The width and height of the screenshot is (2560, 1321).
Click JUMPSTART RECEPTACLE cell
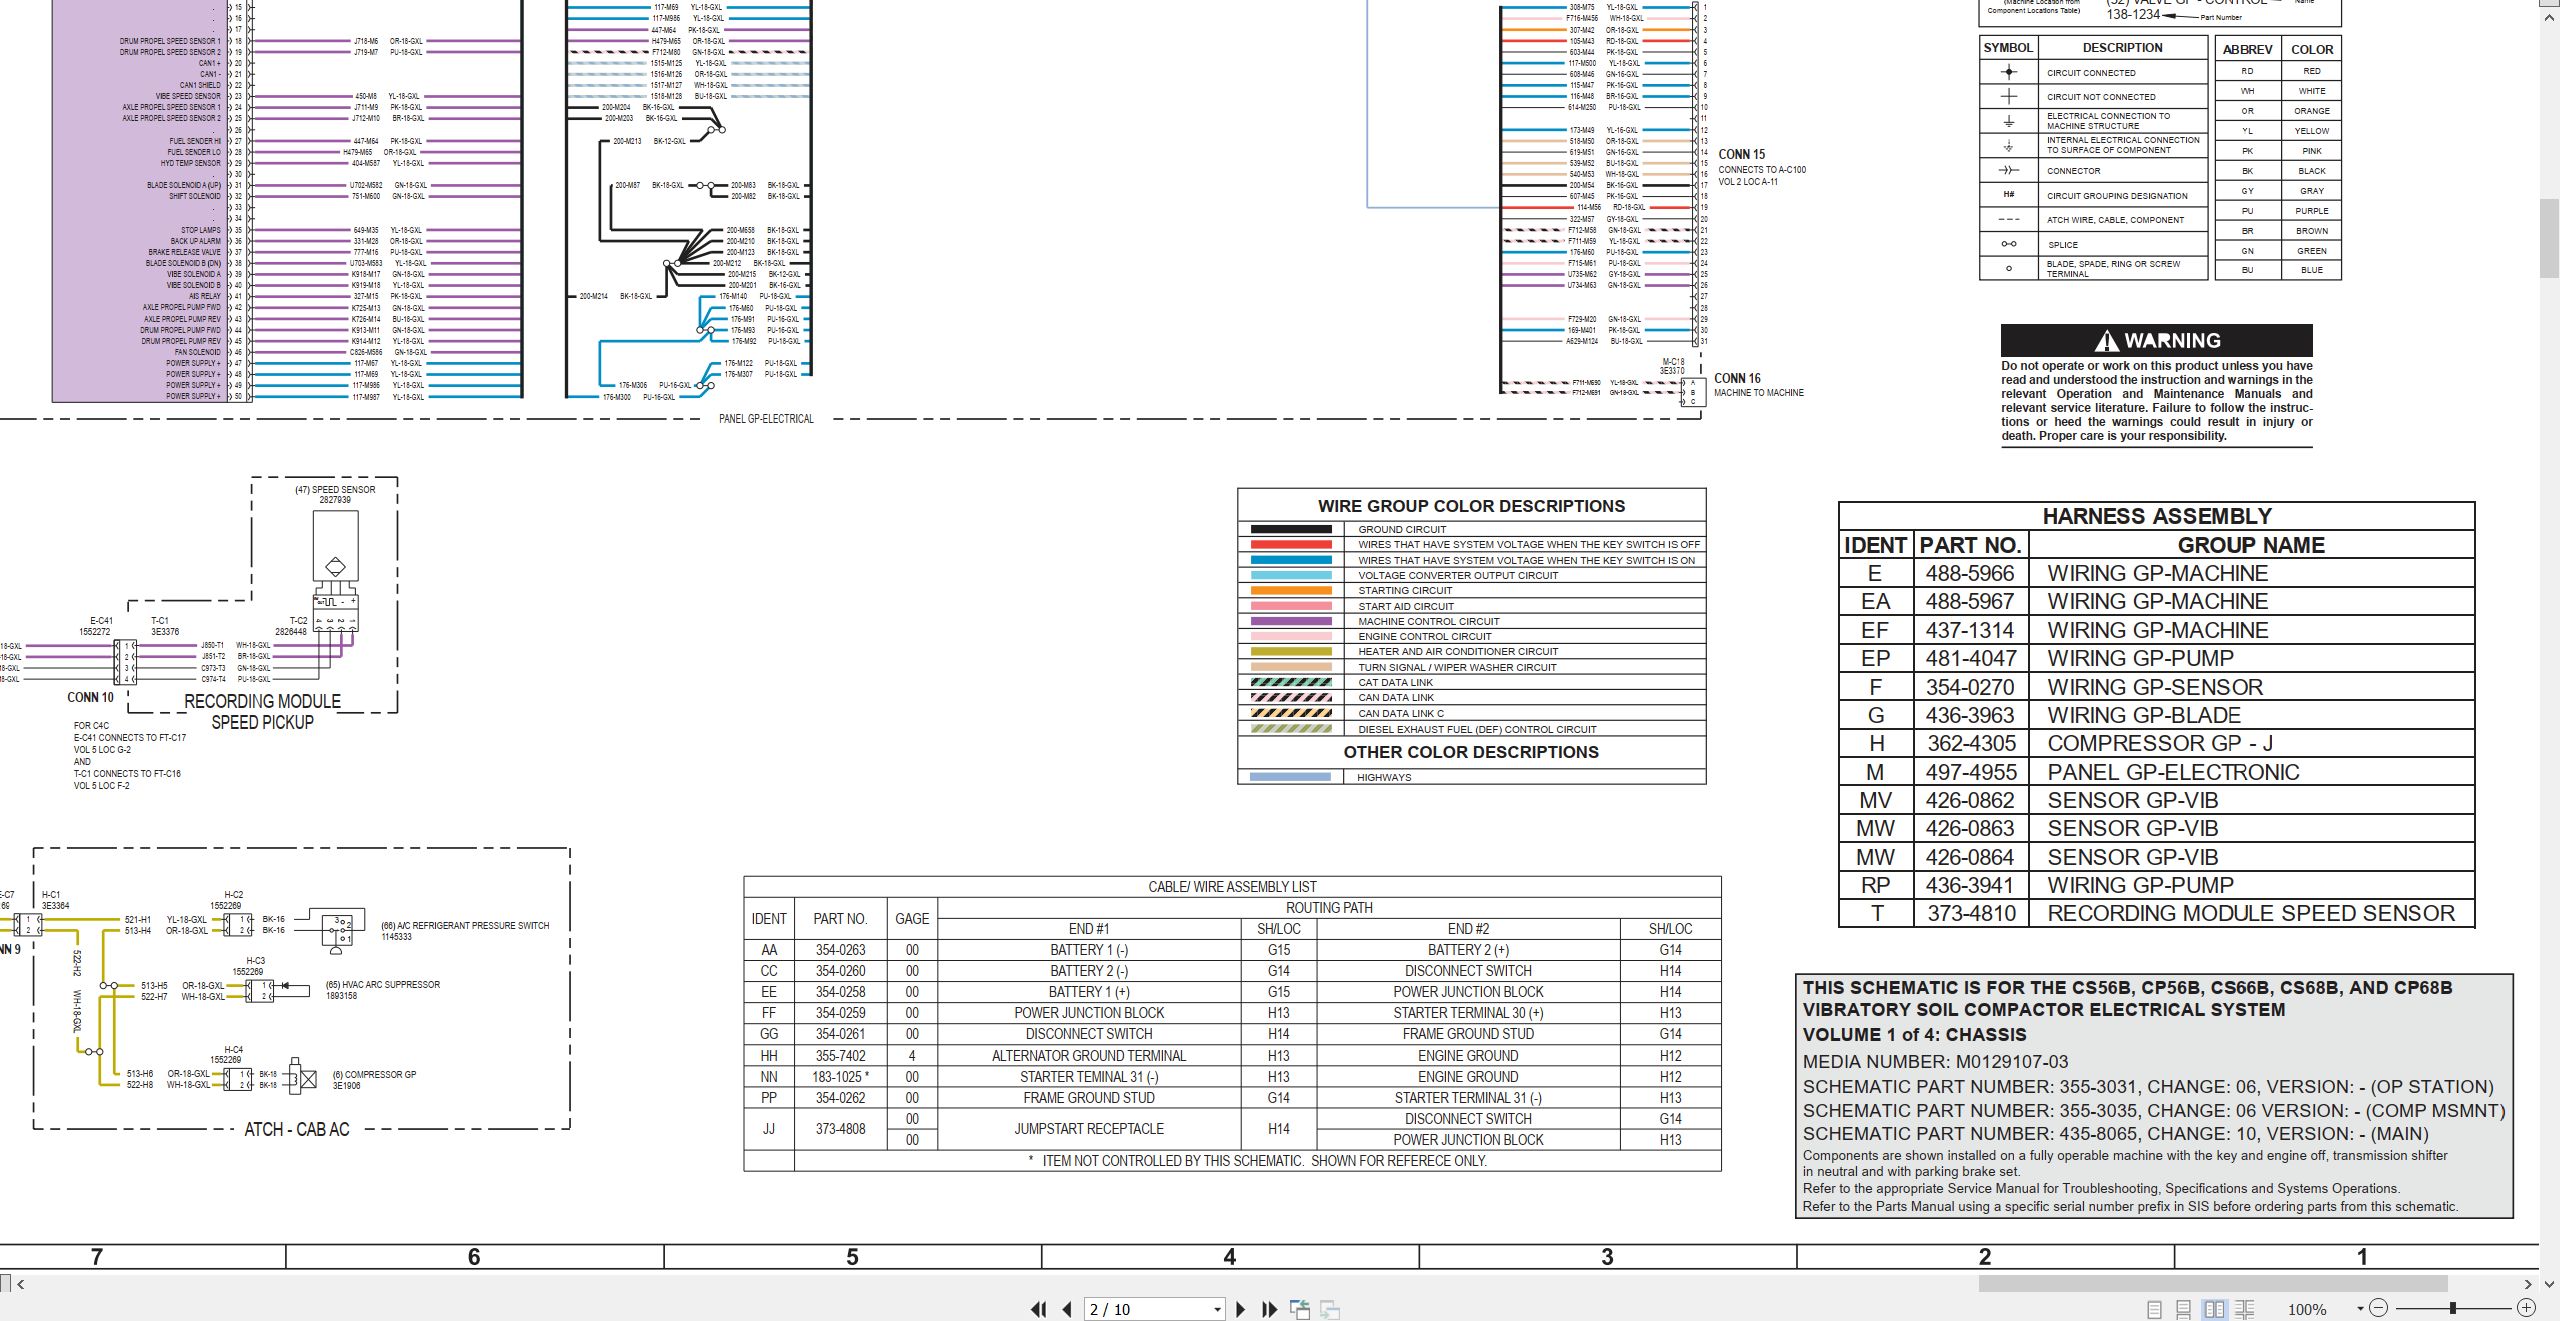(x=1089, y=1129)
